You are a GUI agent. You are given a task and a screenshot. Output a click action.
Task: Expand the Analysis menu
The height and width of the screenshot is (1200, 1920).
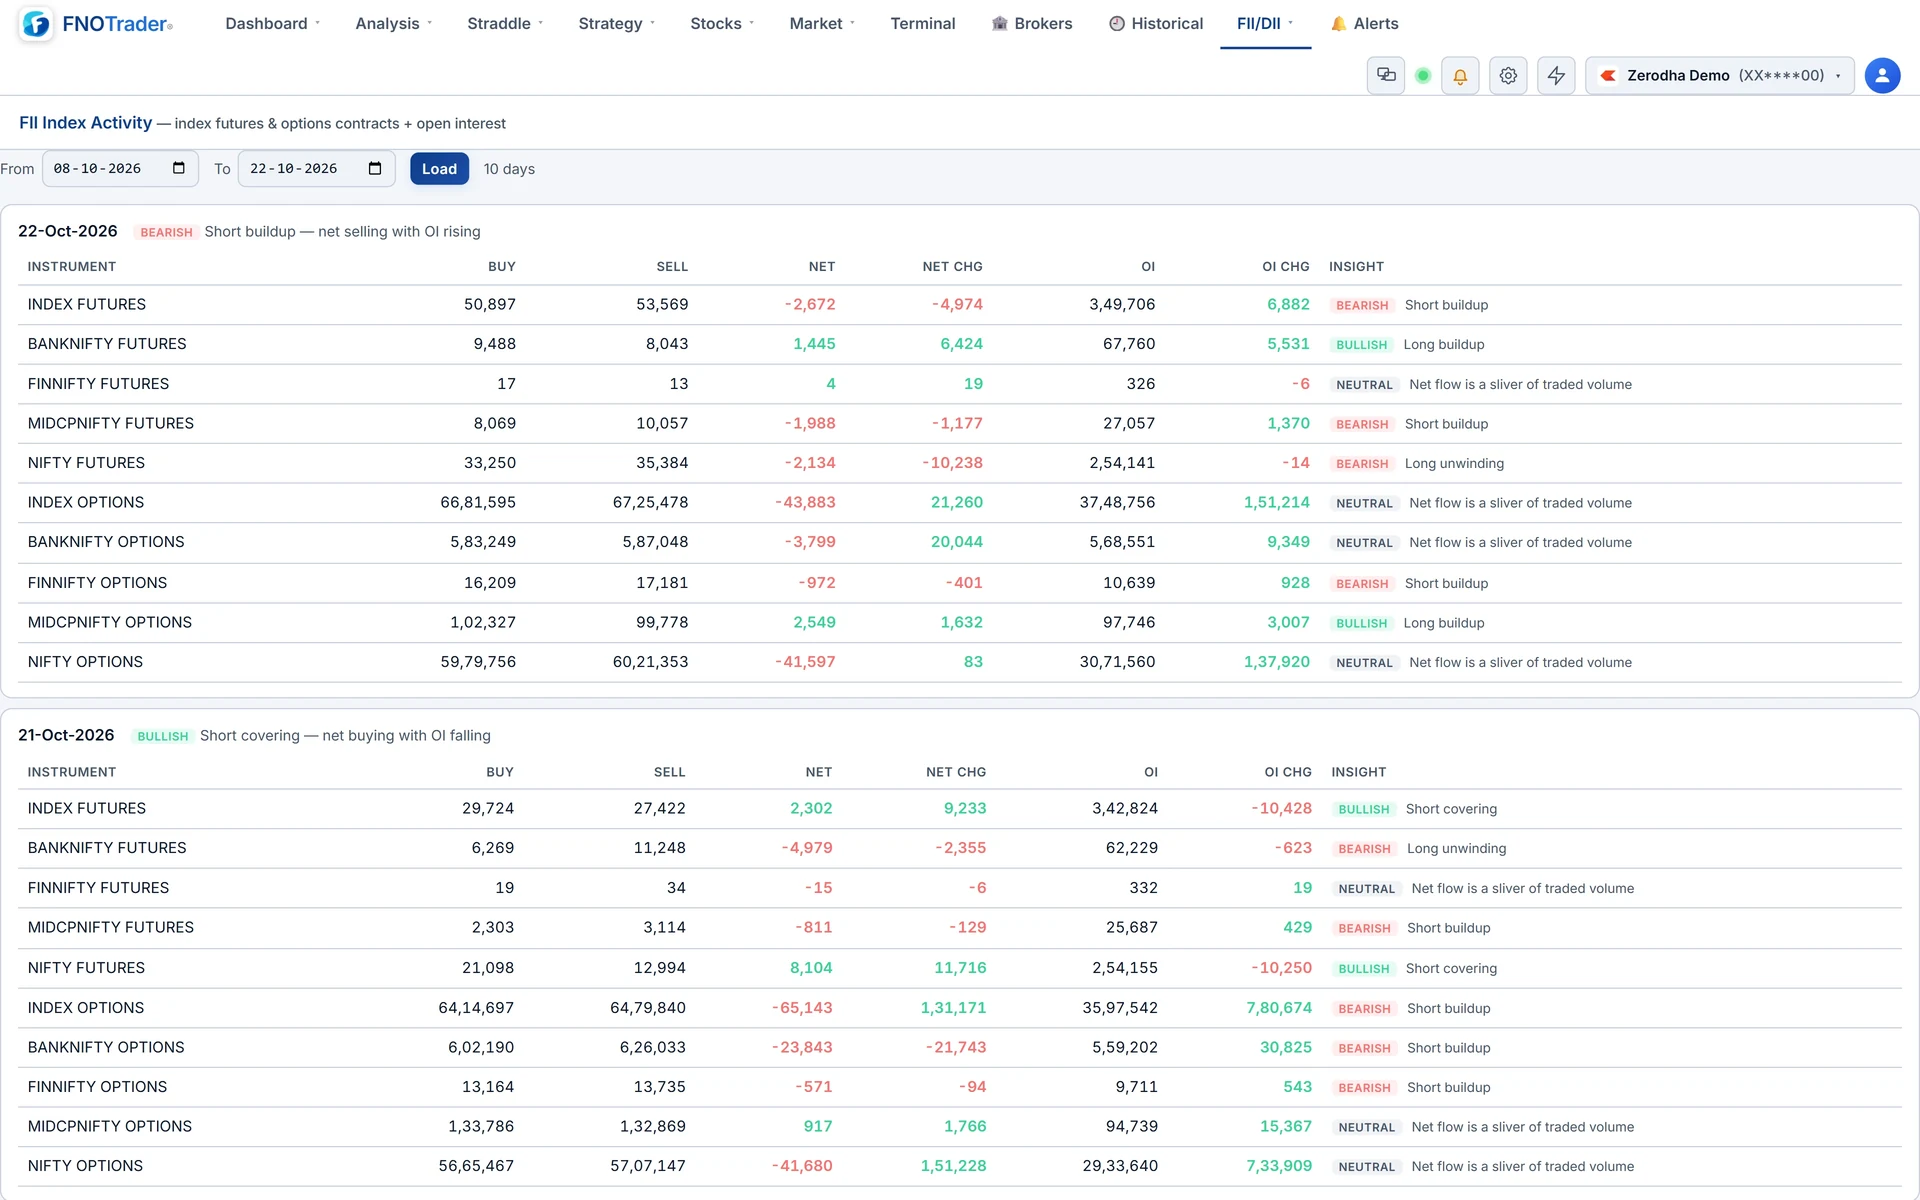(x=393, y=23)
